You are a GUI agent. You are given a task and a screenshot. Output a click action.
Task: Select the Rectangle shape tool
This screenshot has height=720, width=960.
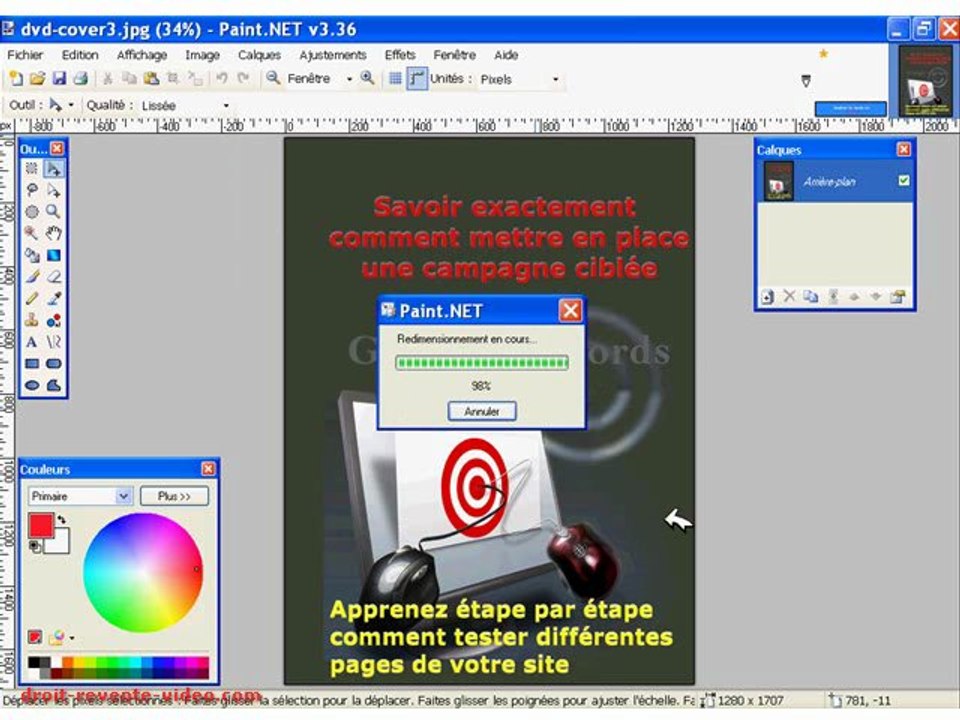click(x=32, y=364)
